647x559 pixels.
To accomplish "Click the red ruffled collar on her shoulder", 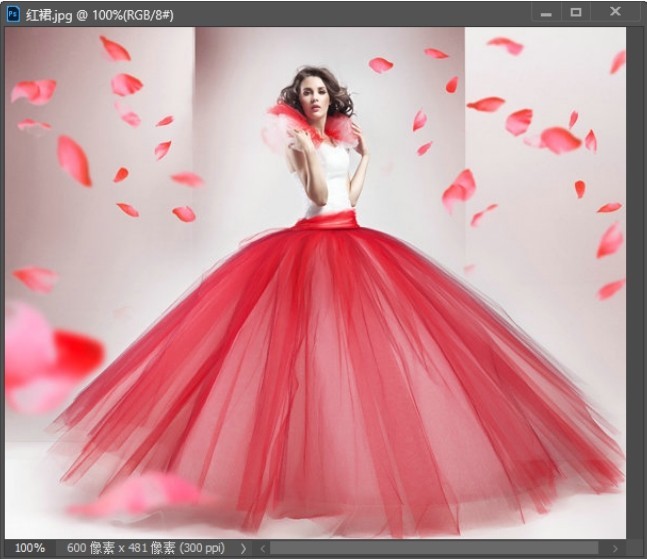I will 286,118.
